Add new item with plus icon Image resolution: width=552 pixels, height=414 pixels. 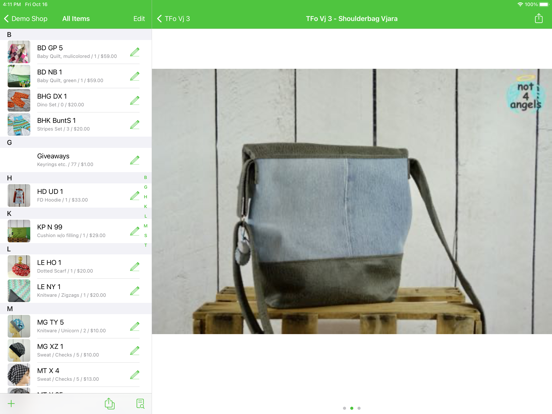coord(11,403)
